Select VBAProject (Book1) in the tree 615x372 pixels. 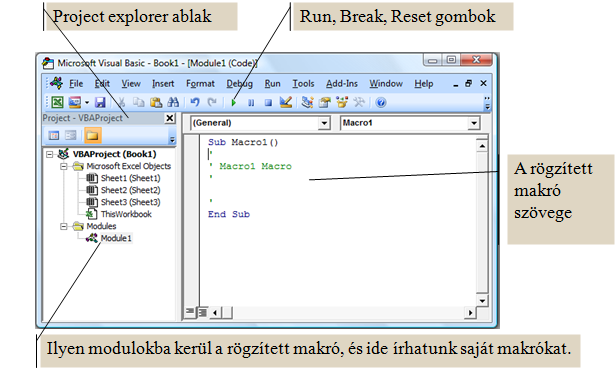click(x=114, y=154)
